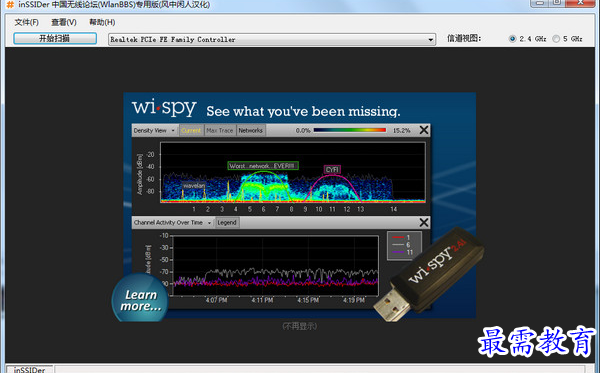
Task: Open the 文件(F) menu
Action: pyautogui.click(x=26, y=22)
